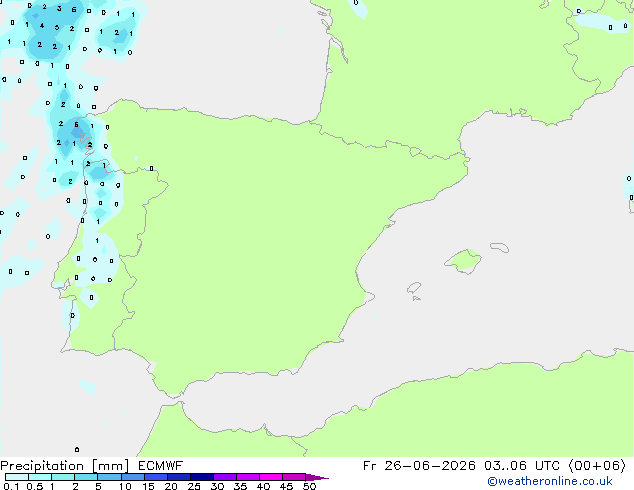Click the 'ECMWF' model name label

pyautogui.click(x=161, y=466)
